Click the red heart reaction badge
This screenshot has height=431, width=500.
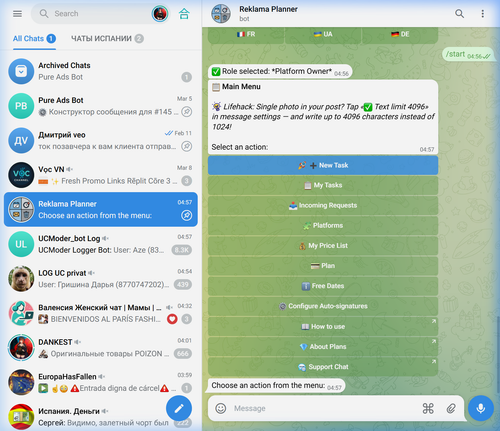click(x=172, y=319)
